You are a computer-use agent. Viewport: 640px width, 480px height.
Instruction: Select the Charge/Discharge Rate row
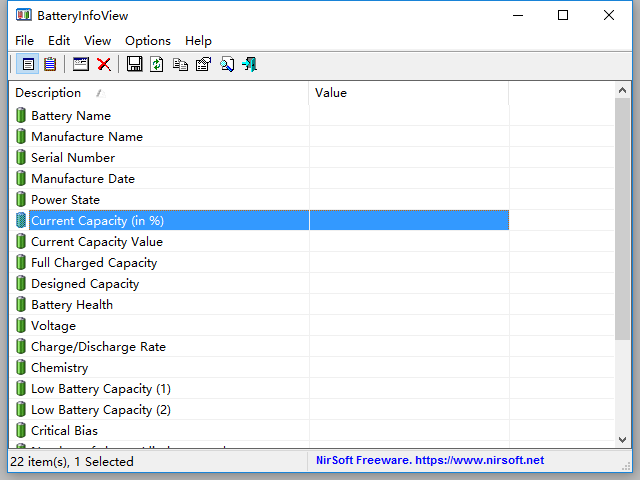pyautogui.click(x=98, y=347)
